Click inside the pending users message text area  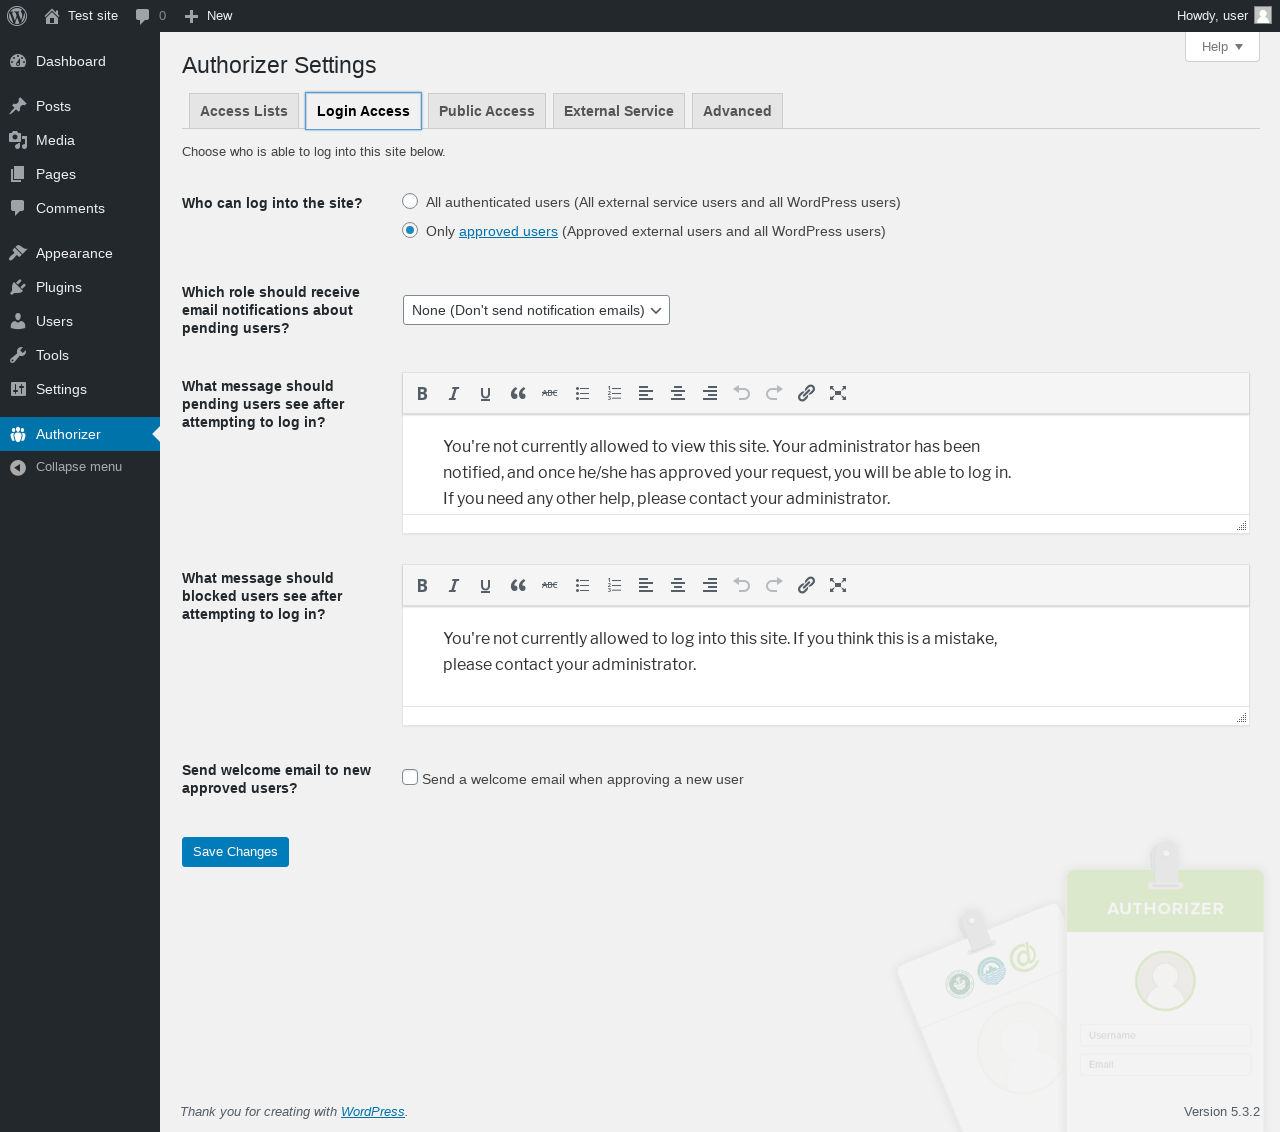point(826,466)
